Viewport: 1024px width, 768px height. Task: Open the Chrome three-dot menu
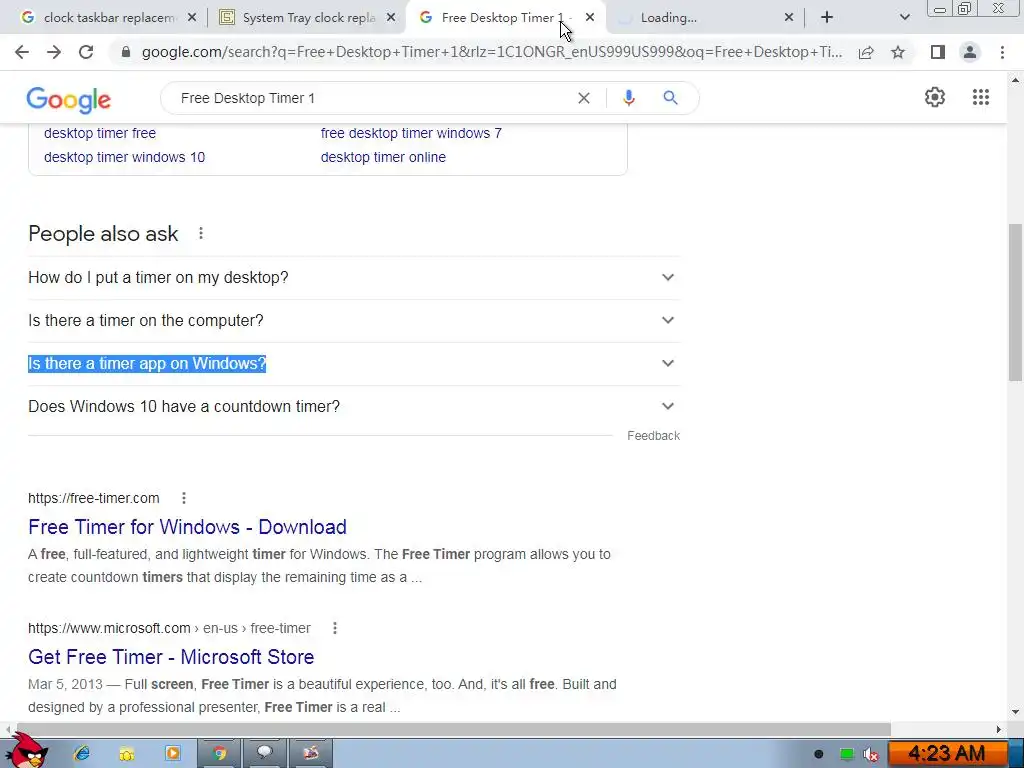[x=1002, y=52]
